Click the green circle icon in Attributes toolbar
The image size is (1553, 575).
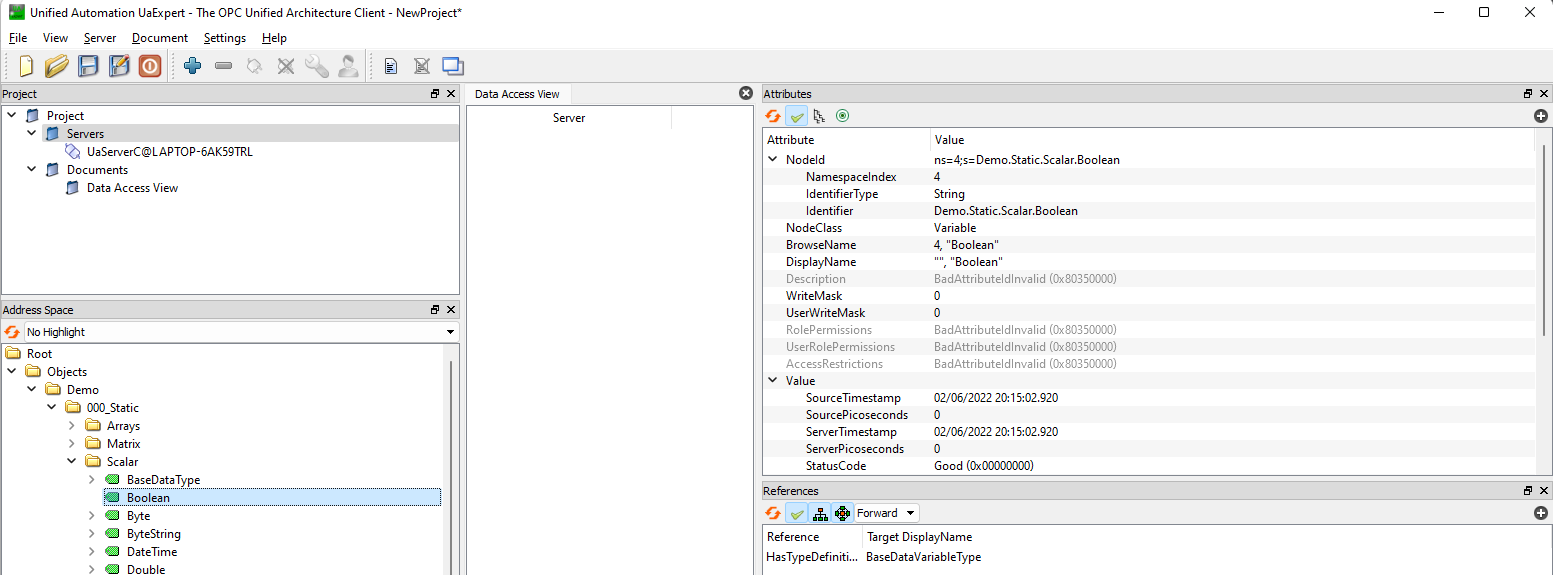click(842, 116)
